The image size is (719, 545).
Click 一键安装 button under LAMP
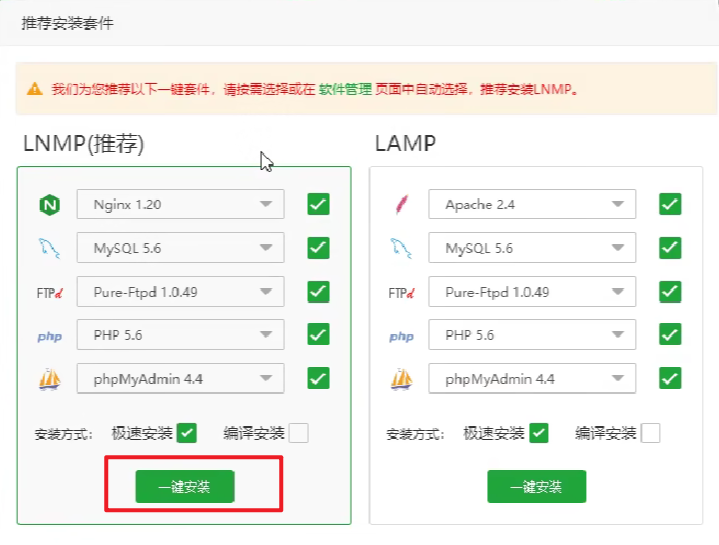[x=536, y=486]
